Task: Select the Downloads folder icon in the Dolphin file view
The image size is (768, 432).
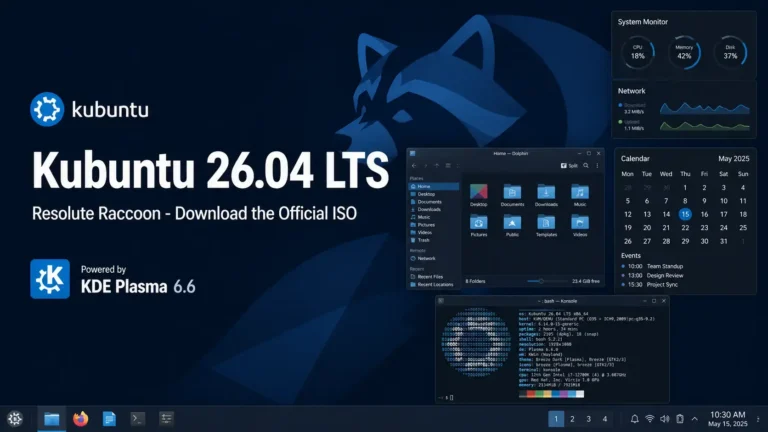Action: (546, 192)
